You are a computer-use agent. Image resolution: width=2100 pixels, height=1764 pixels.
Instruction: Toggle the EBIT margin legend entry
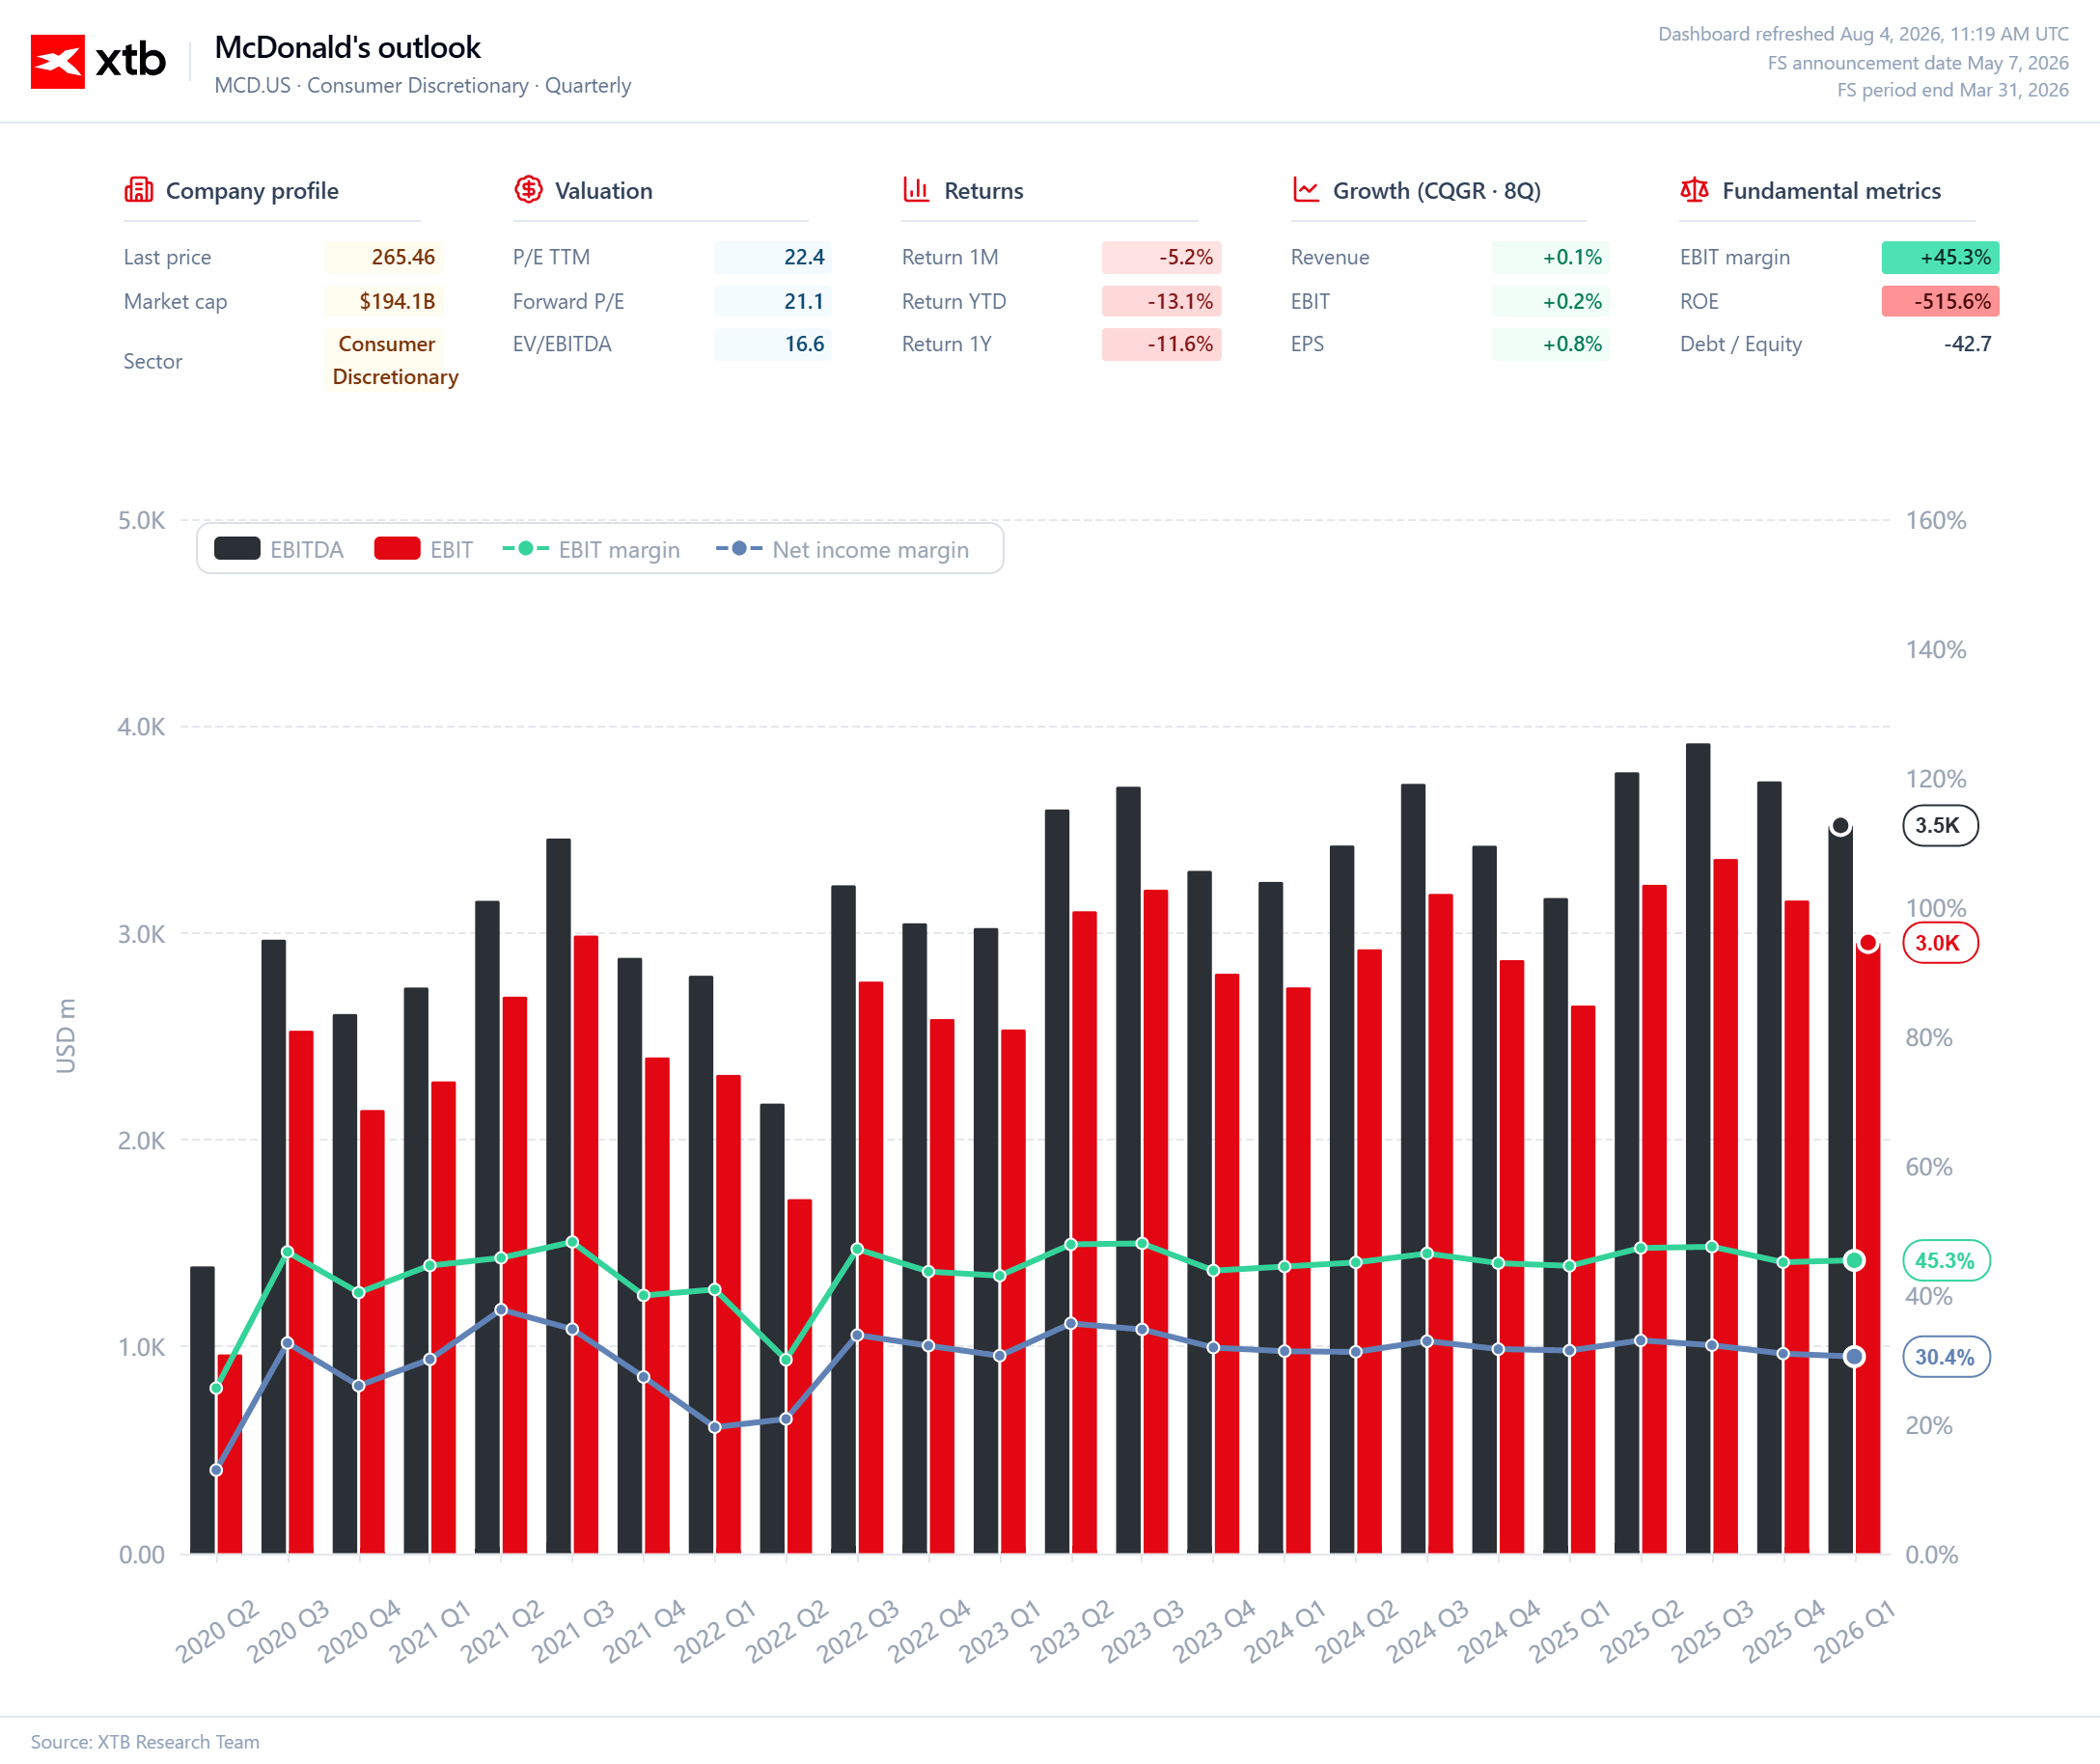(591, 549)
